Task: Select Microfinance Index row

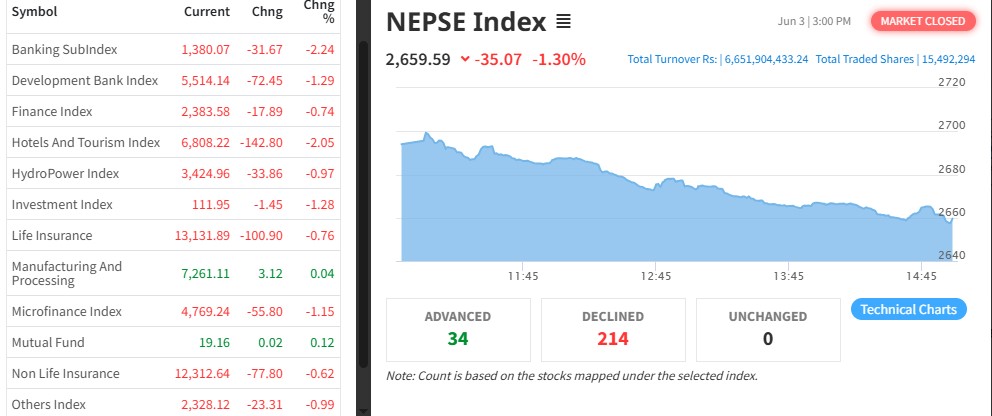Action: (x=66, y=311)
